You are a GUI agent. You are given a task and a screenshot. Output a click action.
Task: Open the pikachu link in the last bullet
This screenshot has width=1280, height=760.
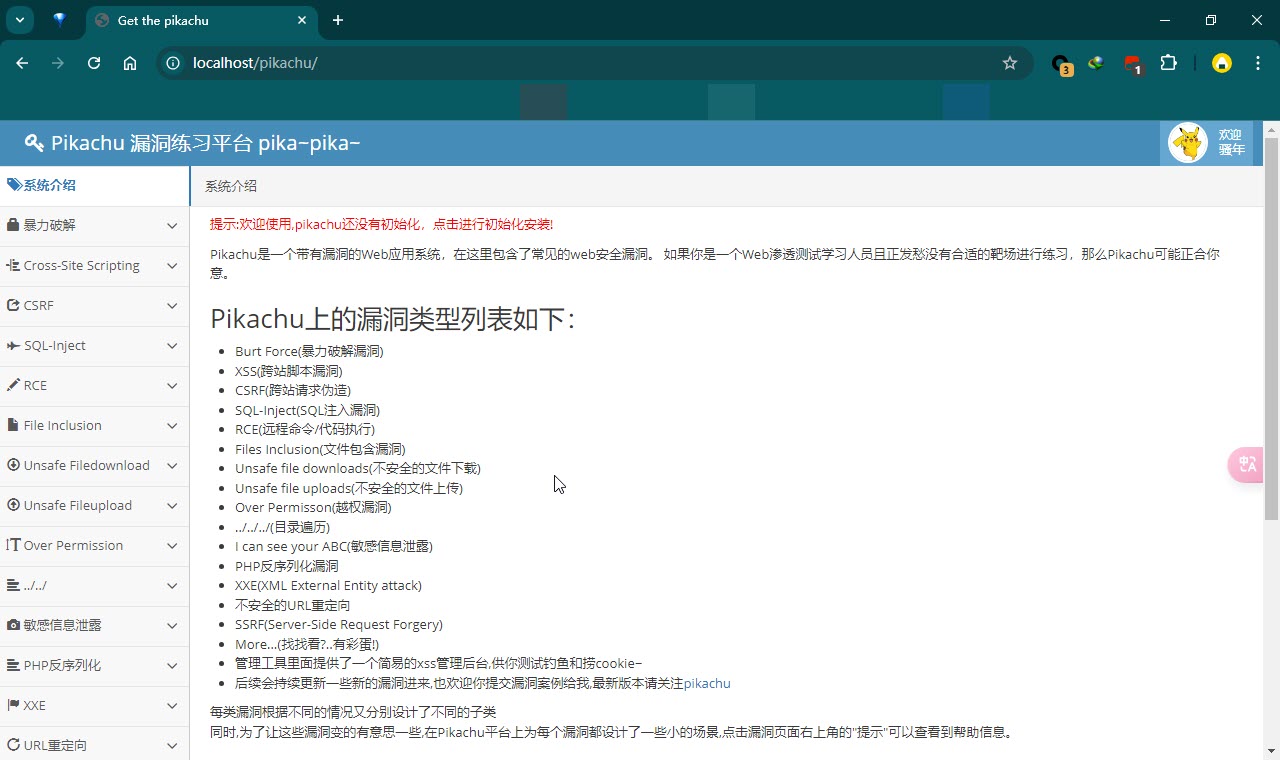[706, 683]
